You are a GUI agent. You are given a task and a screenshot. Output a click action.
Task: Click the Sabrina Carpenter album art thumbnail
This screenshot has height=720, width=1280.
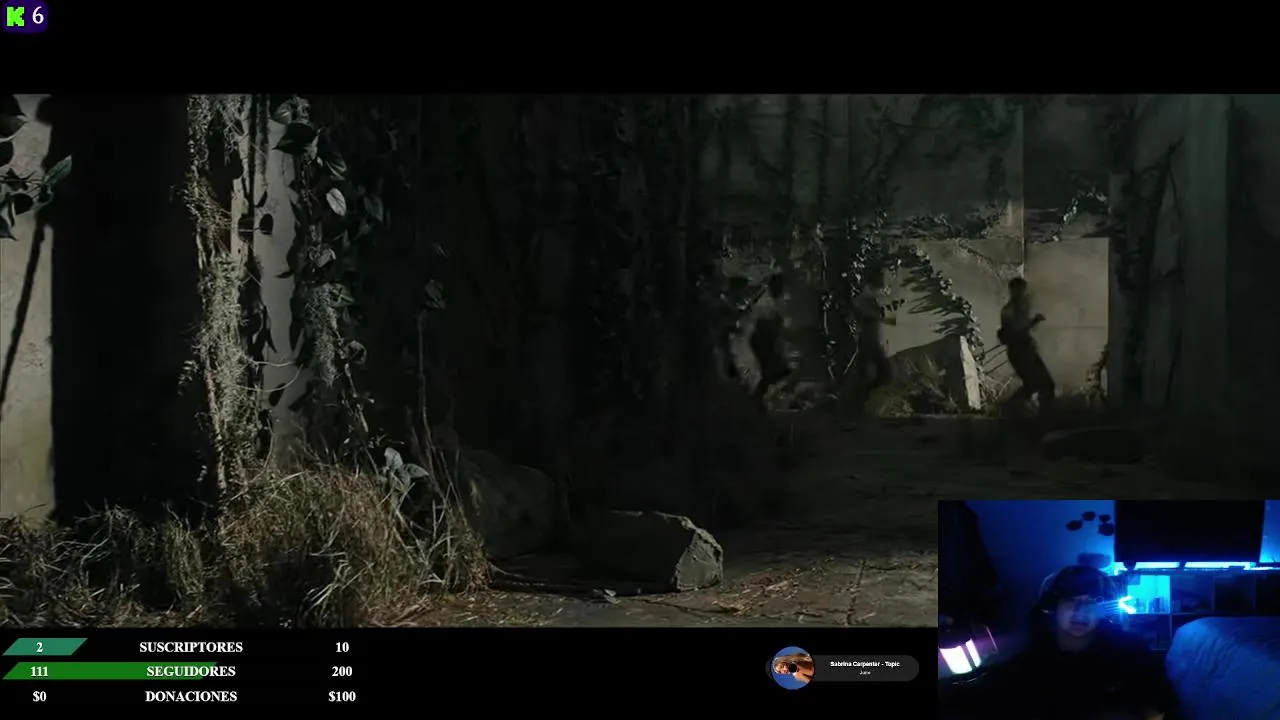(792, 667)
